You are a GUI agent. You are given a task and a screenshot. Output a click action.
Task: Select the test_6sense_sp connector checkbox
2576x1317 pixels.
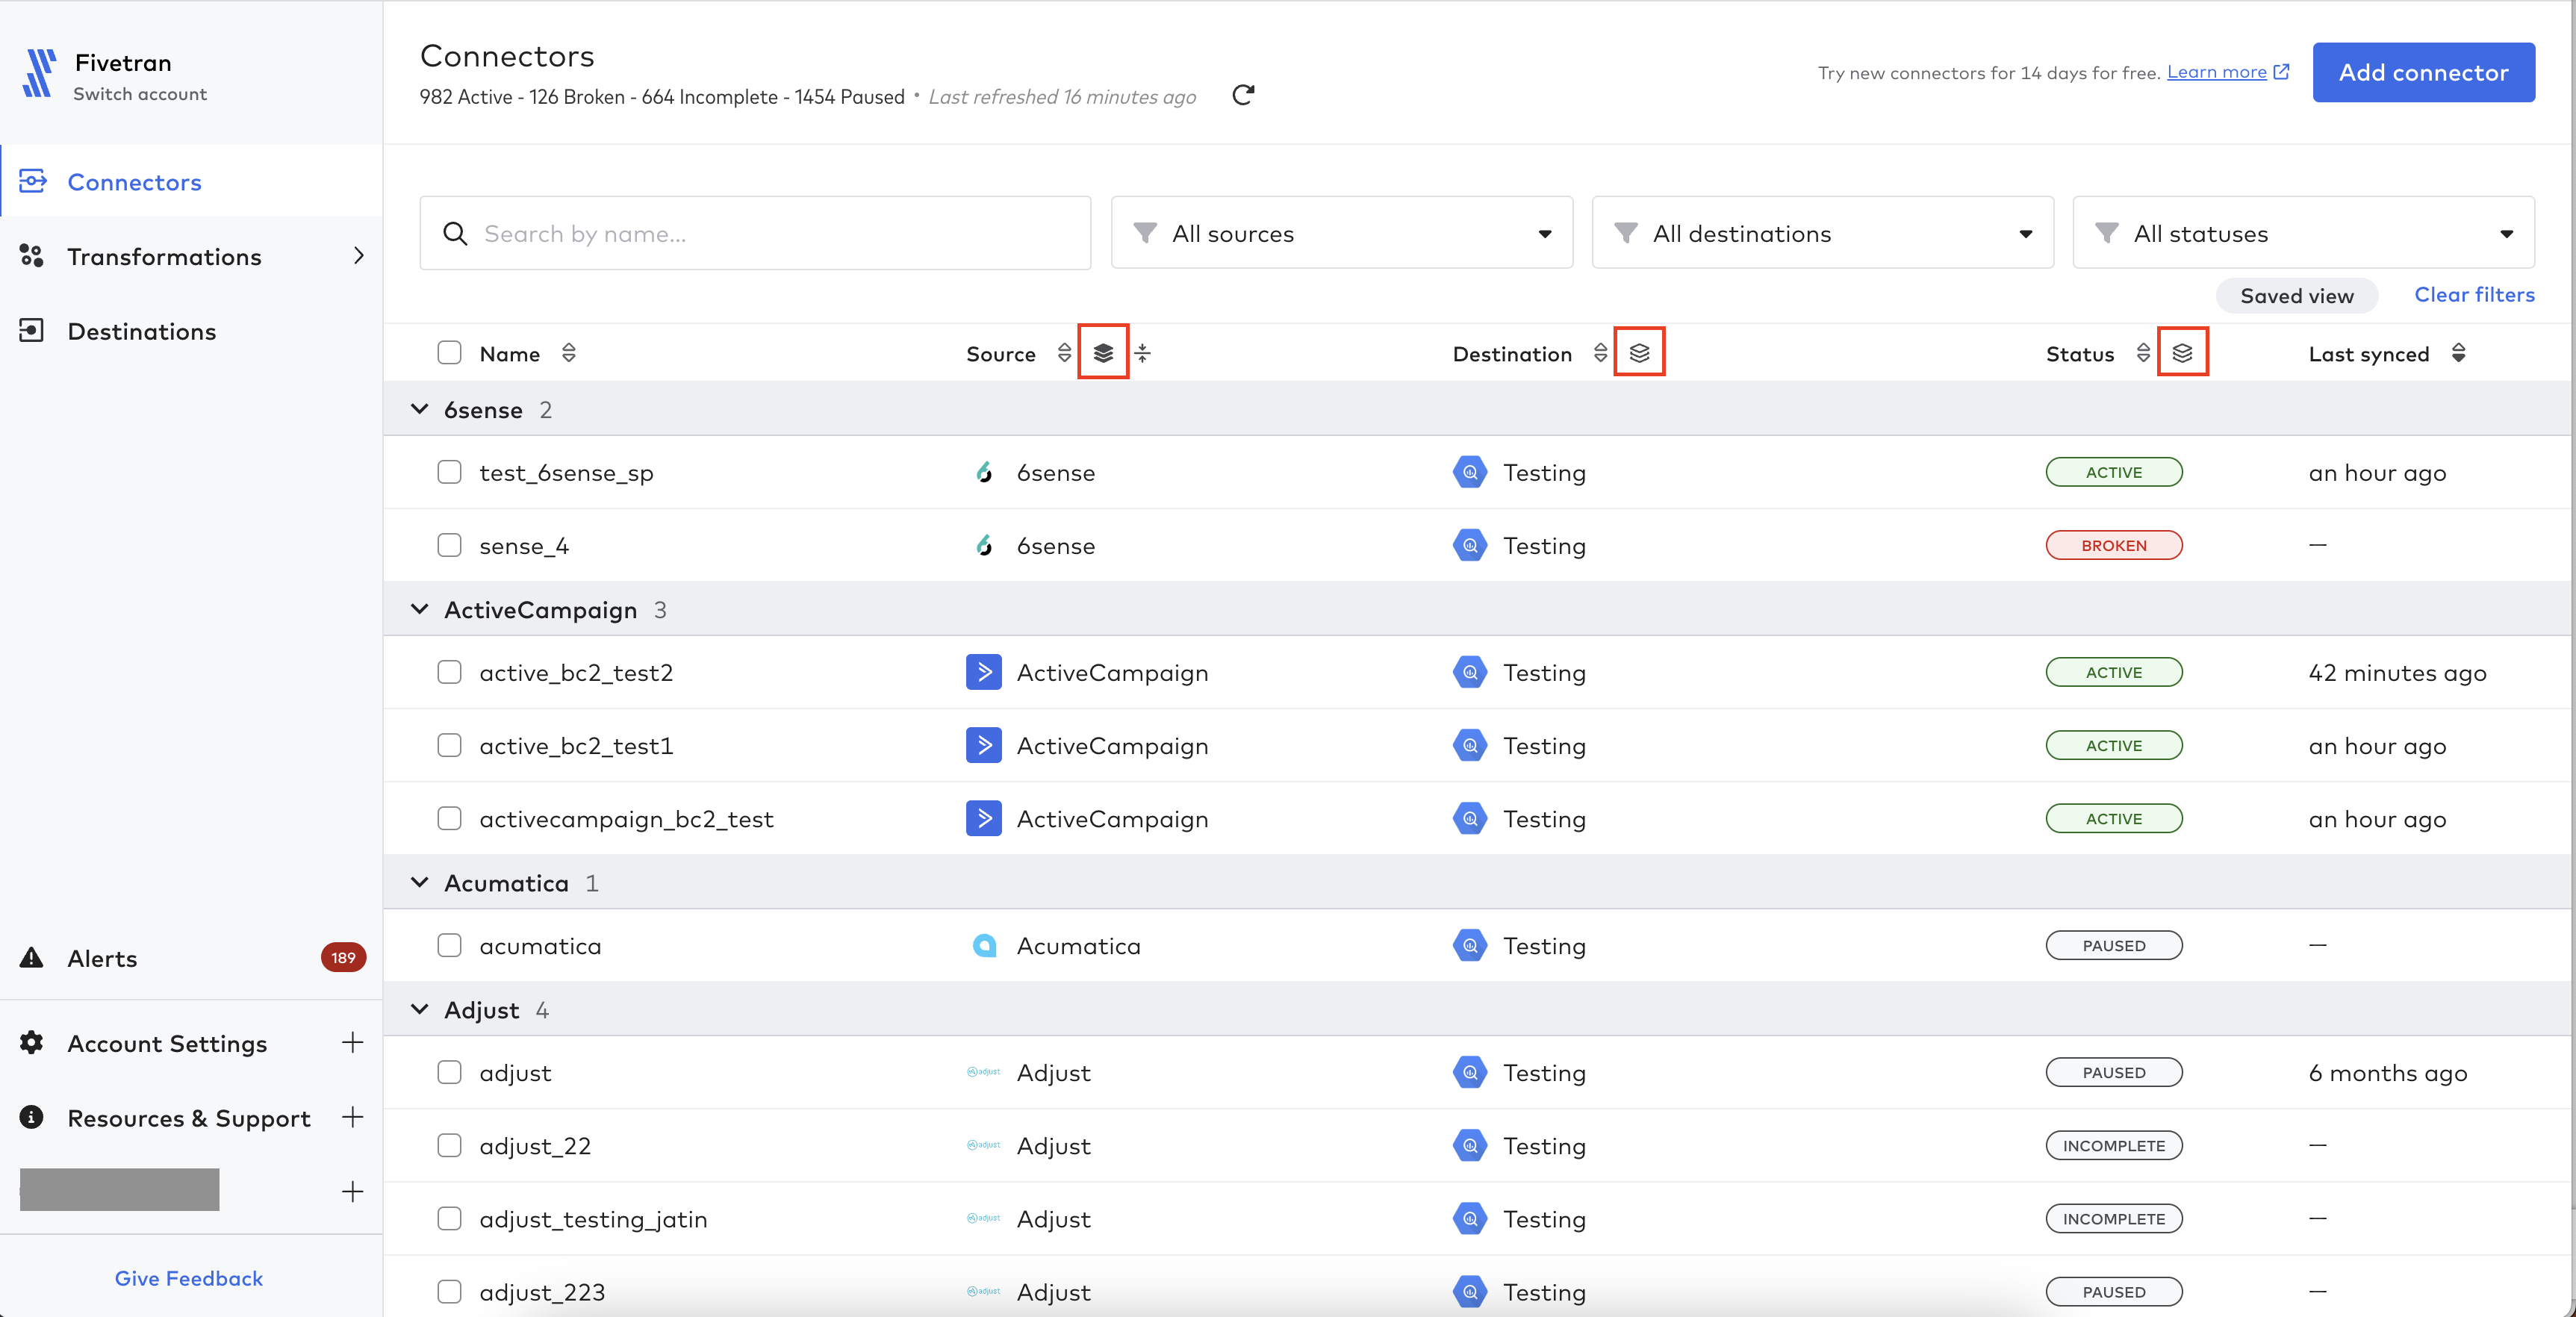click(x=449, y=472)
